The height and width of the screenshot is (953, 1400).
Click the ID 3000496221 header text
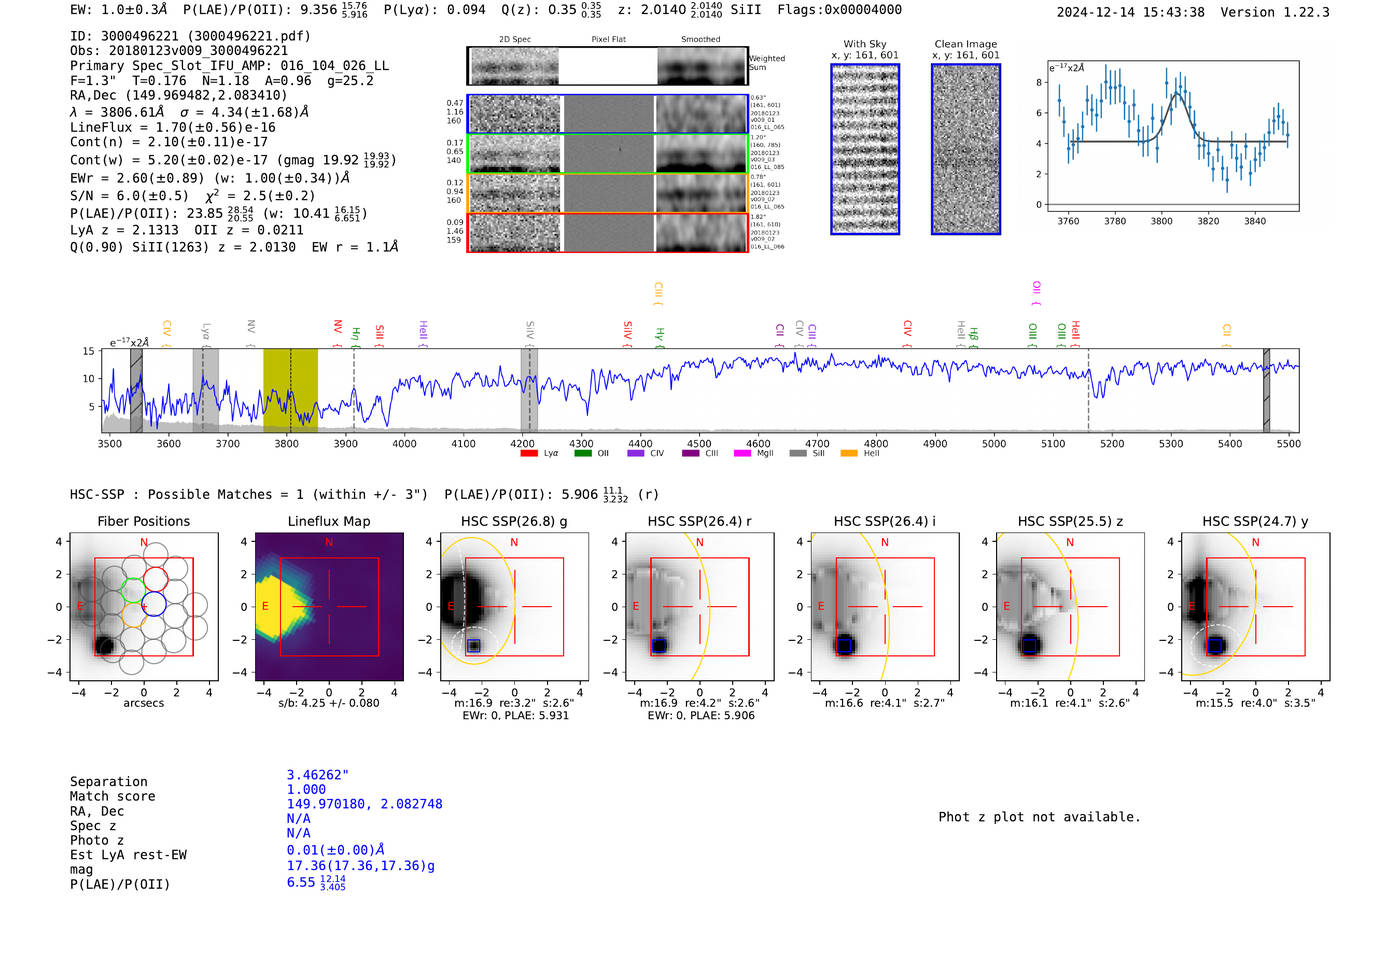(190, 36)
